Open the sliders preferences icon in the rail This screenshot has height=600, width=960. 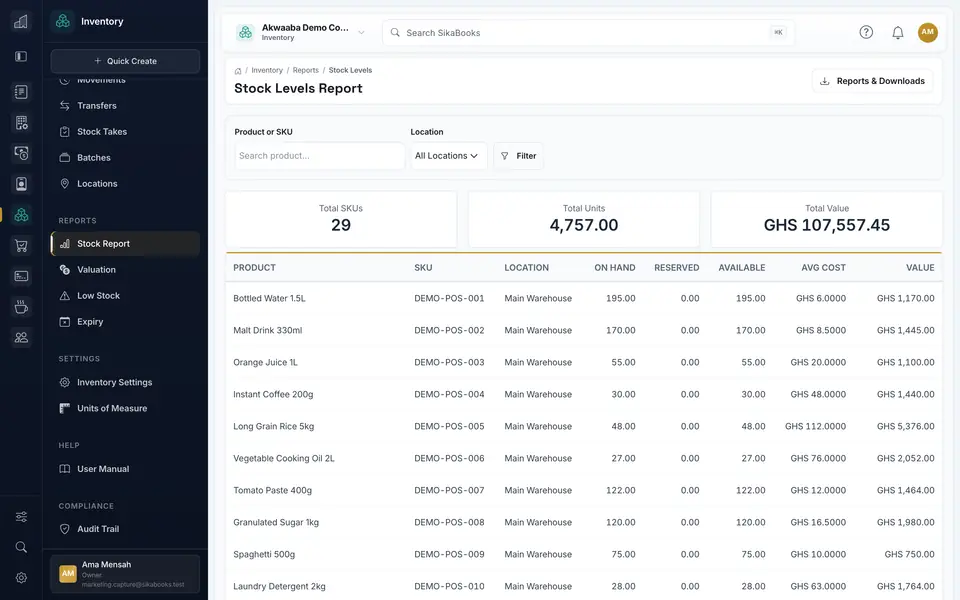21,517
